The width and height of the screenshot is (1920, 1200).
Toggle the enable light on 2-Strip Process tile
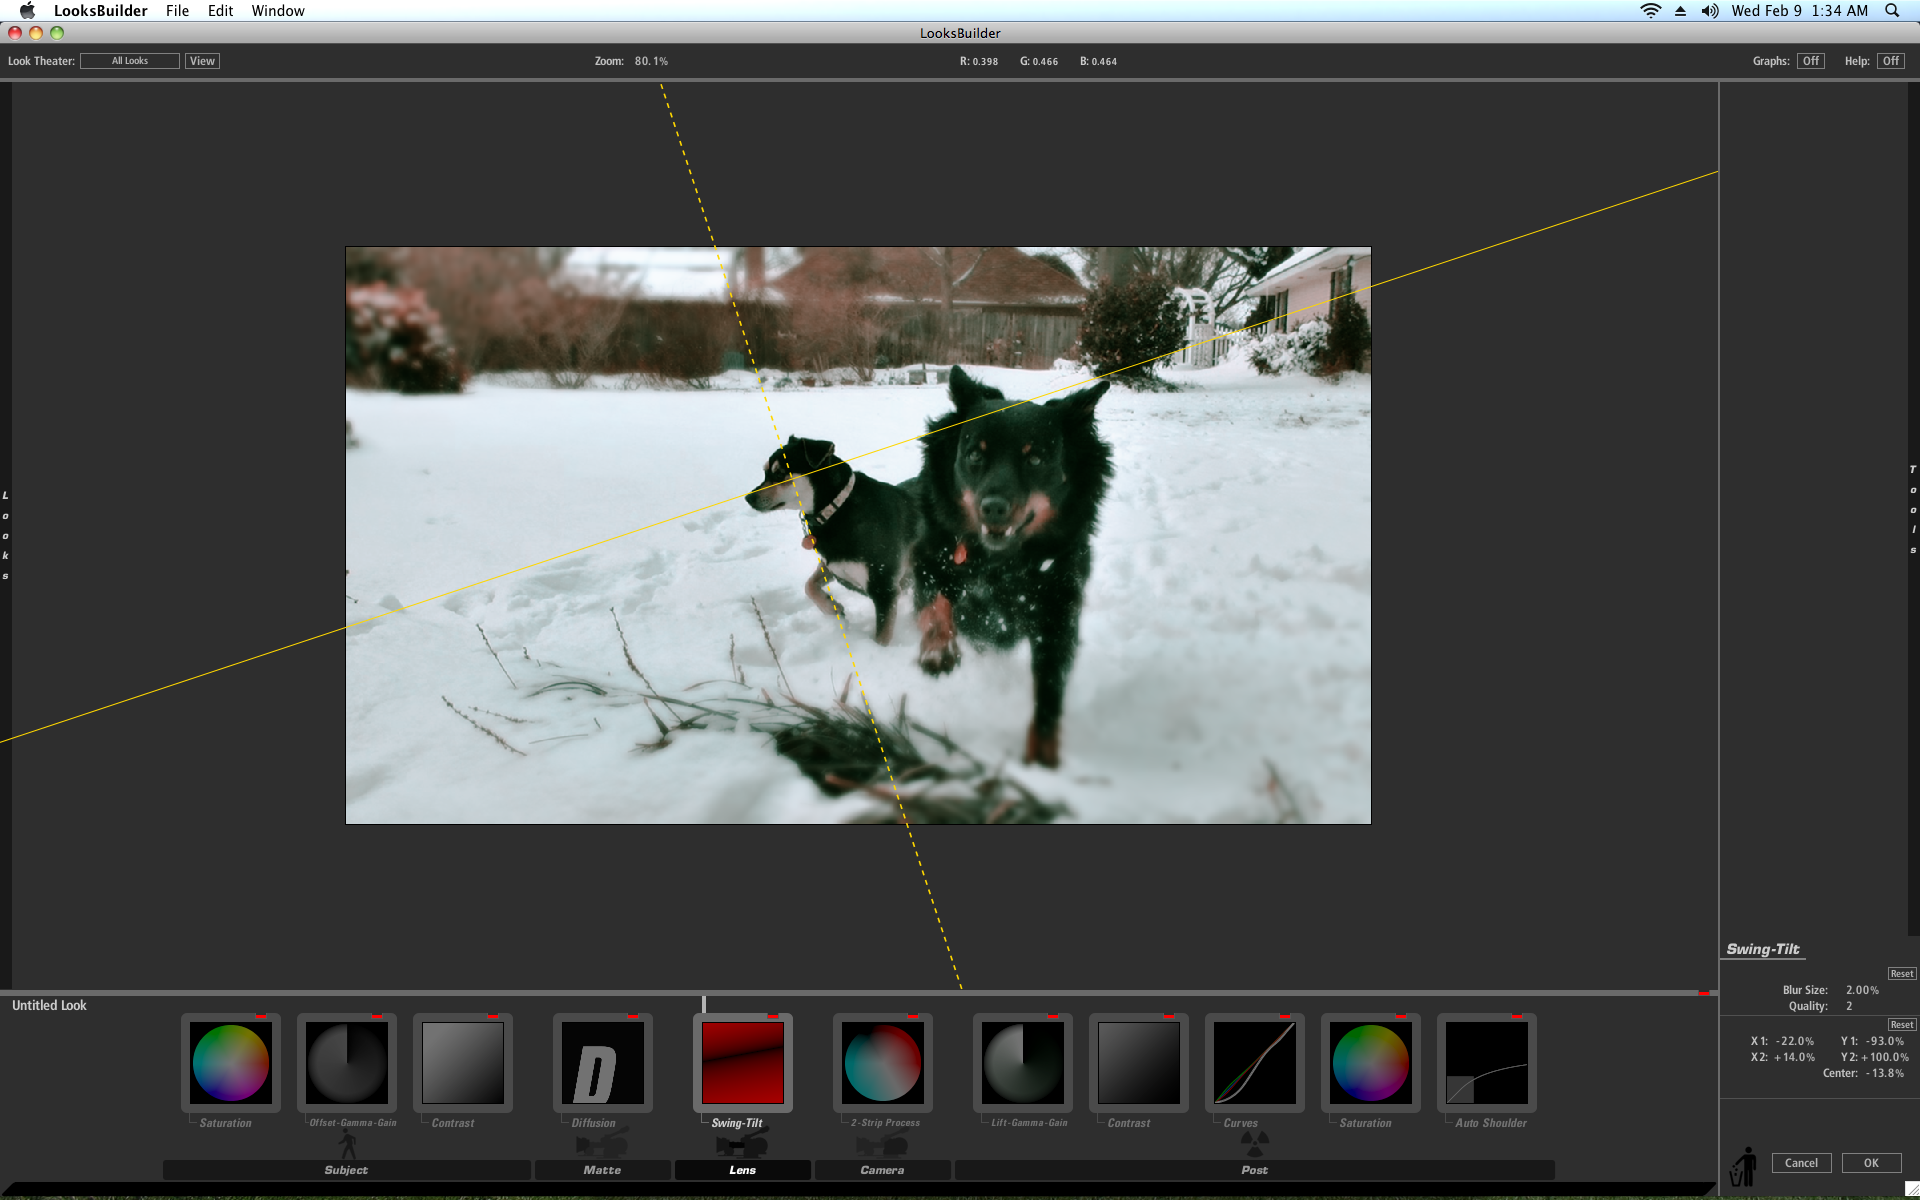click(912, 1016)
